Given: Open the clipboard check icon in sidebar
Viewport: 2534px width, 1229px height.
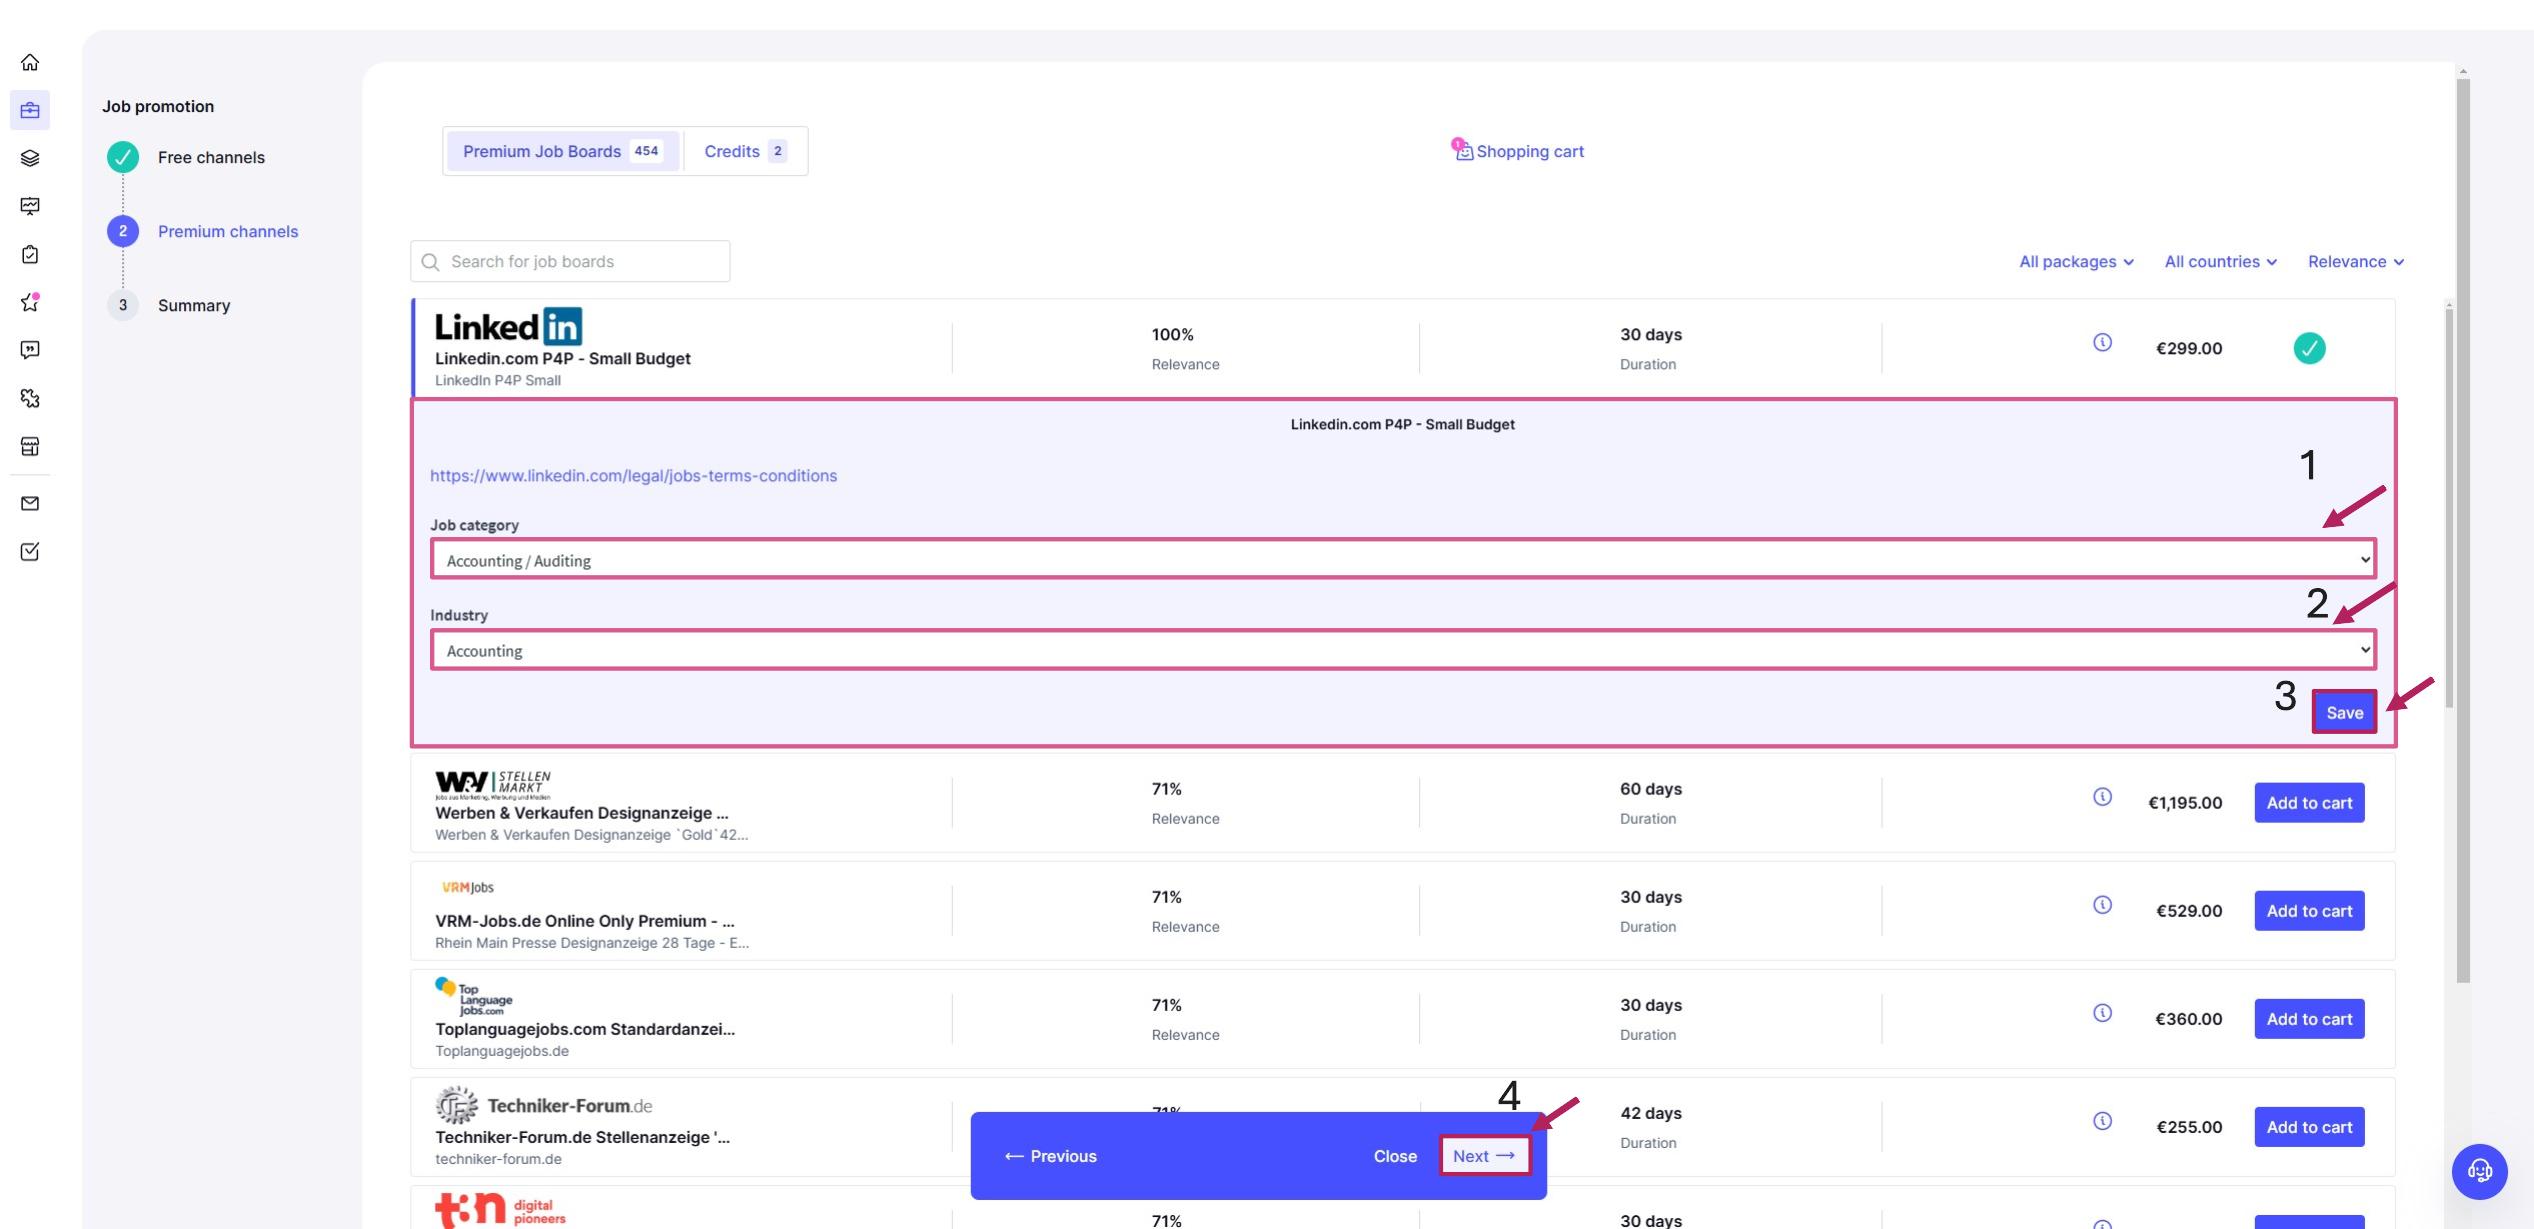Looking at the screenshot, I should (30, 254).
